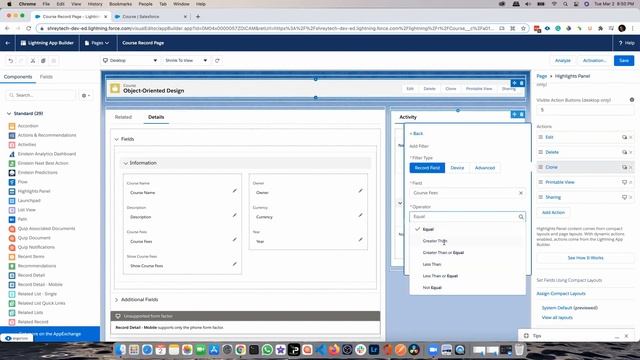Image resolution: width=640 pixels, height=360 pixels.
Task: Select Advanced filter type
Action: [x=484, y=168]
